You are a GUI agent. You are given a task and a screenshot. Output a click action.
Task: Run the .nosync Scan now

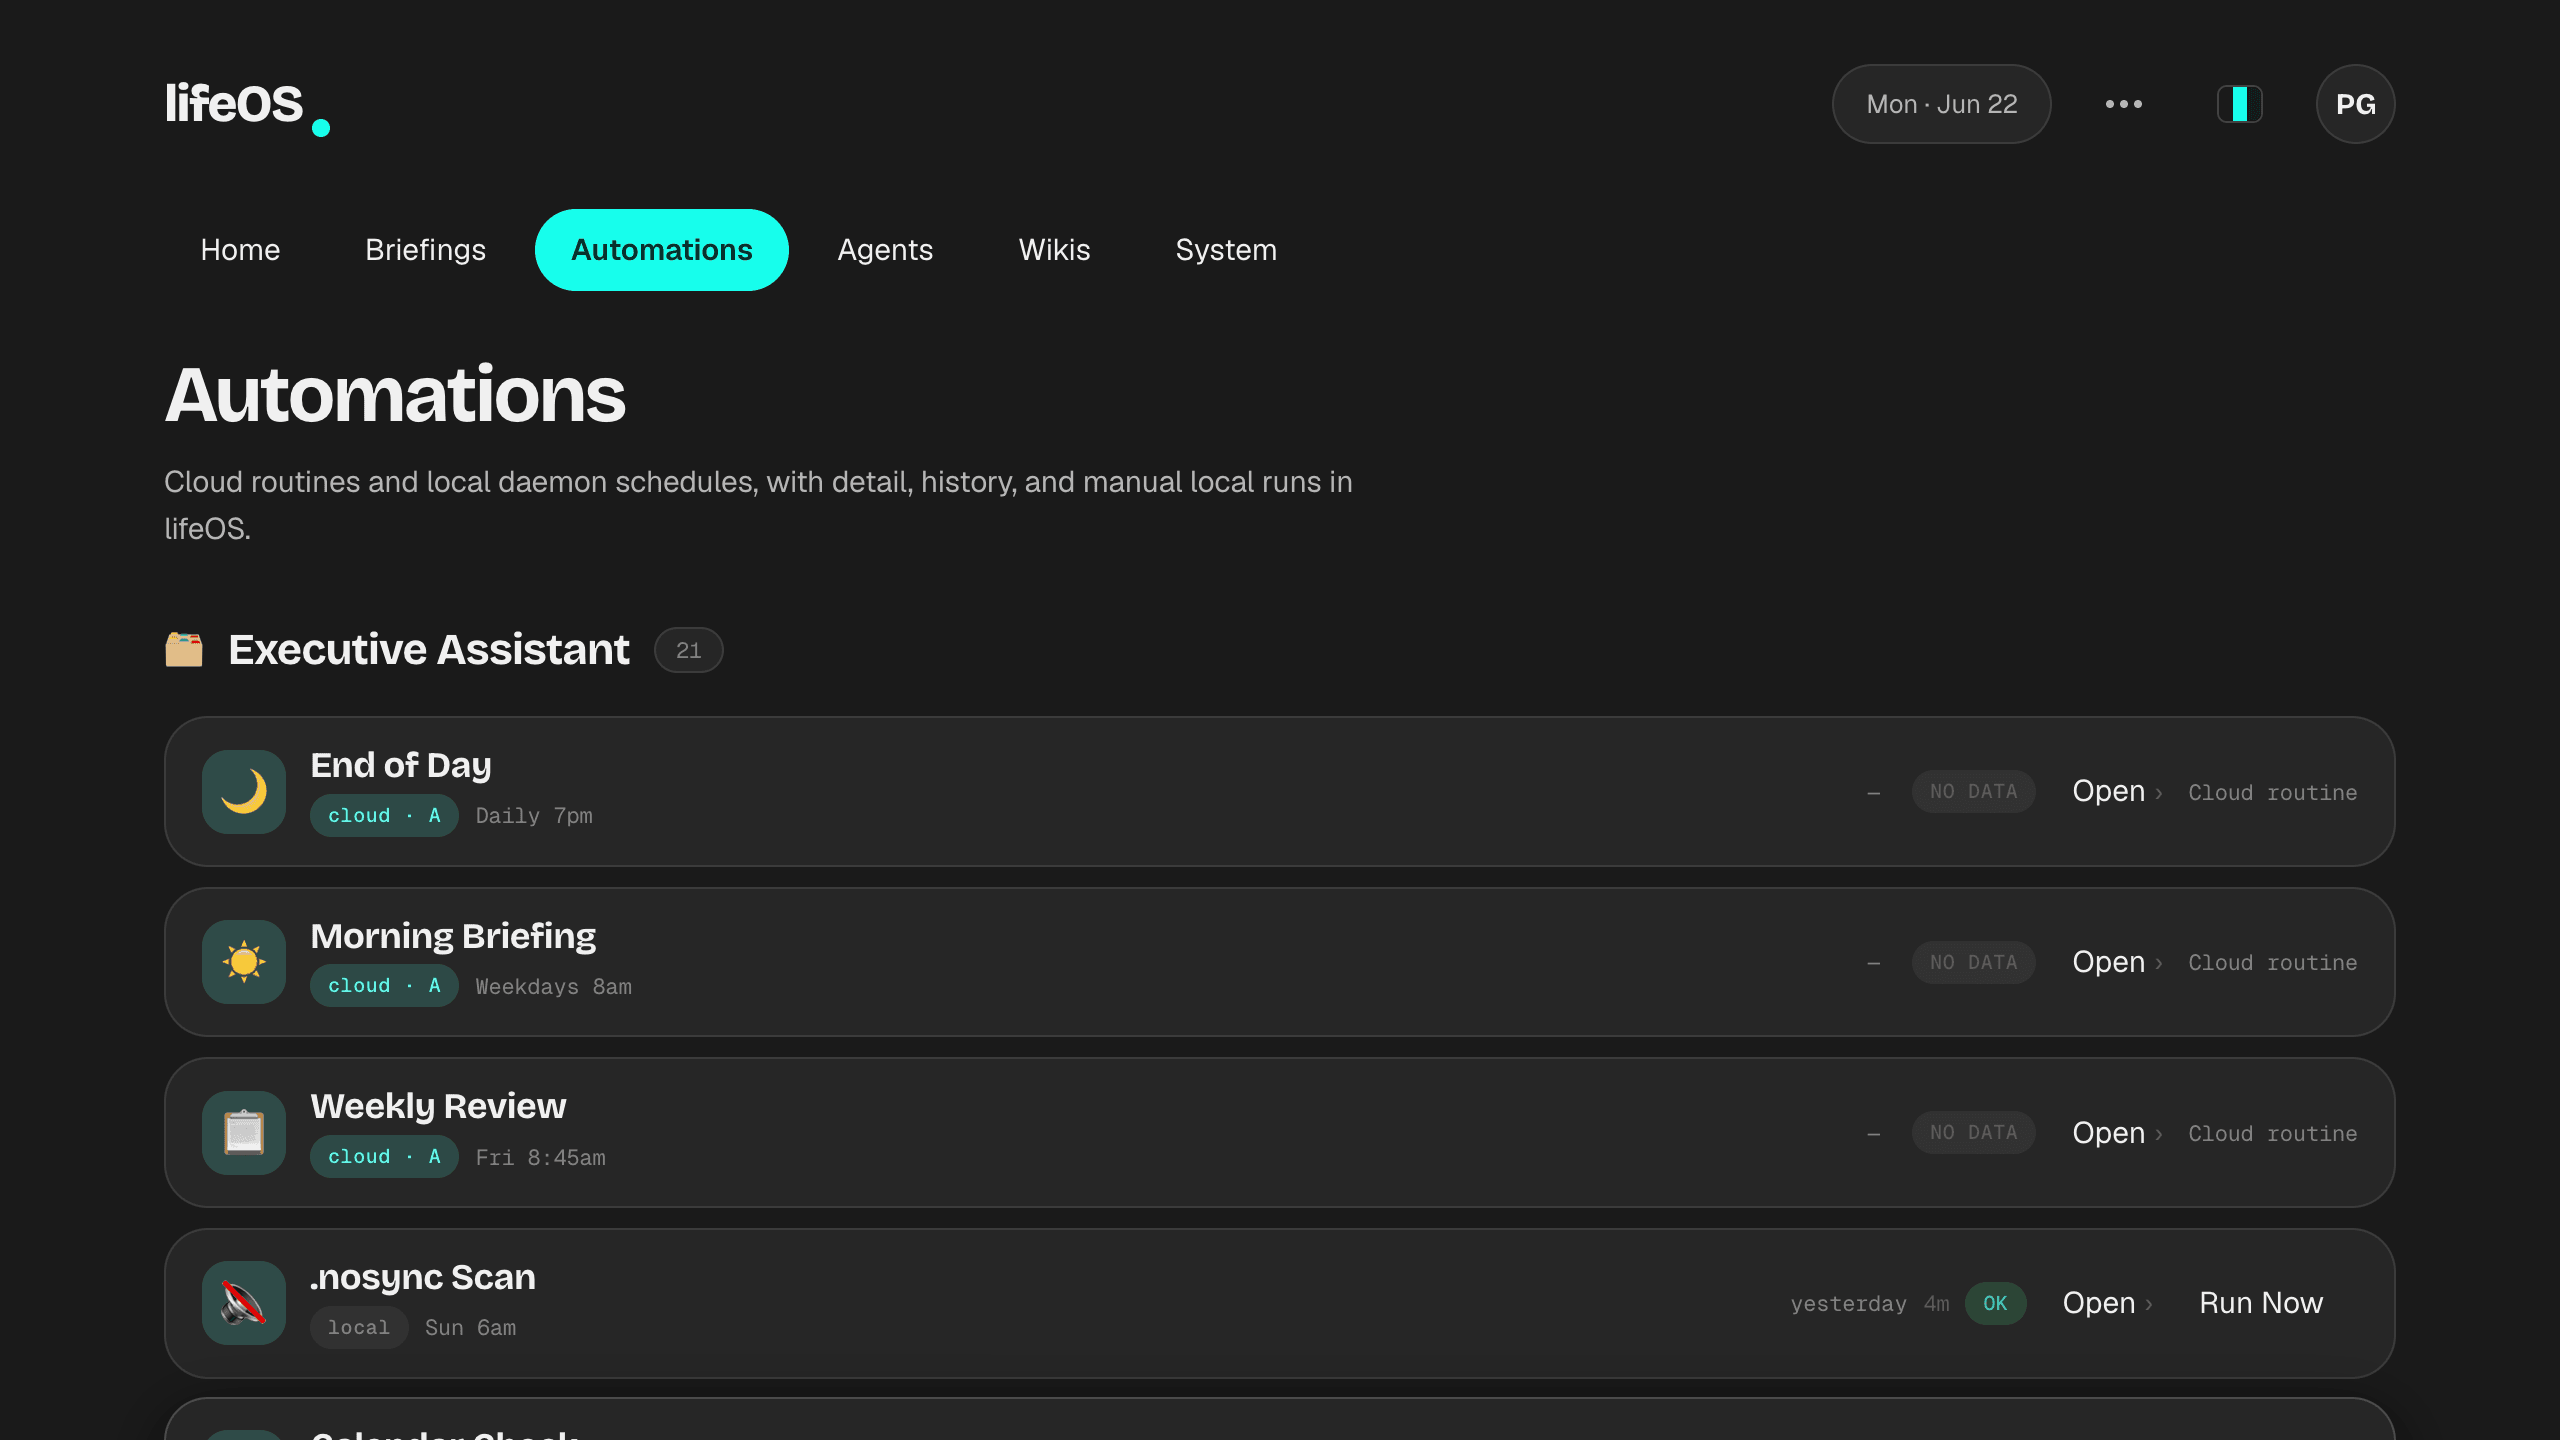pyautogui.click(x=2260, y=1303)
